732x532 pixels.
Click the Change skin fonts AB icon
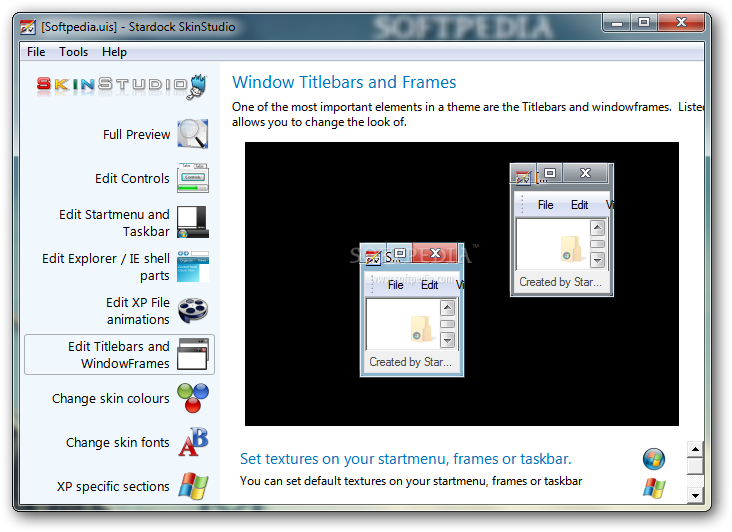click(193, 442)
